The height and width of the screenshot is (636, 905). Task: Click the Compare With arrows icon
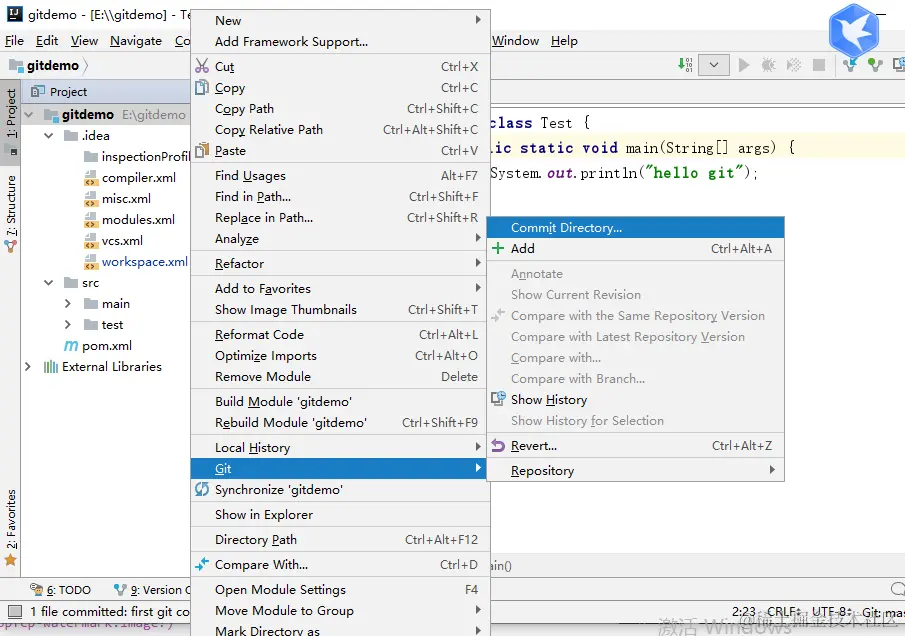[x=201, y=564]
